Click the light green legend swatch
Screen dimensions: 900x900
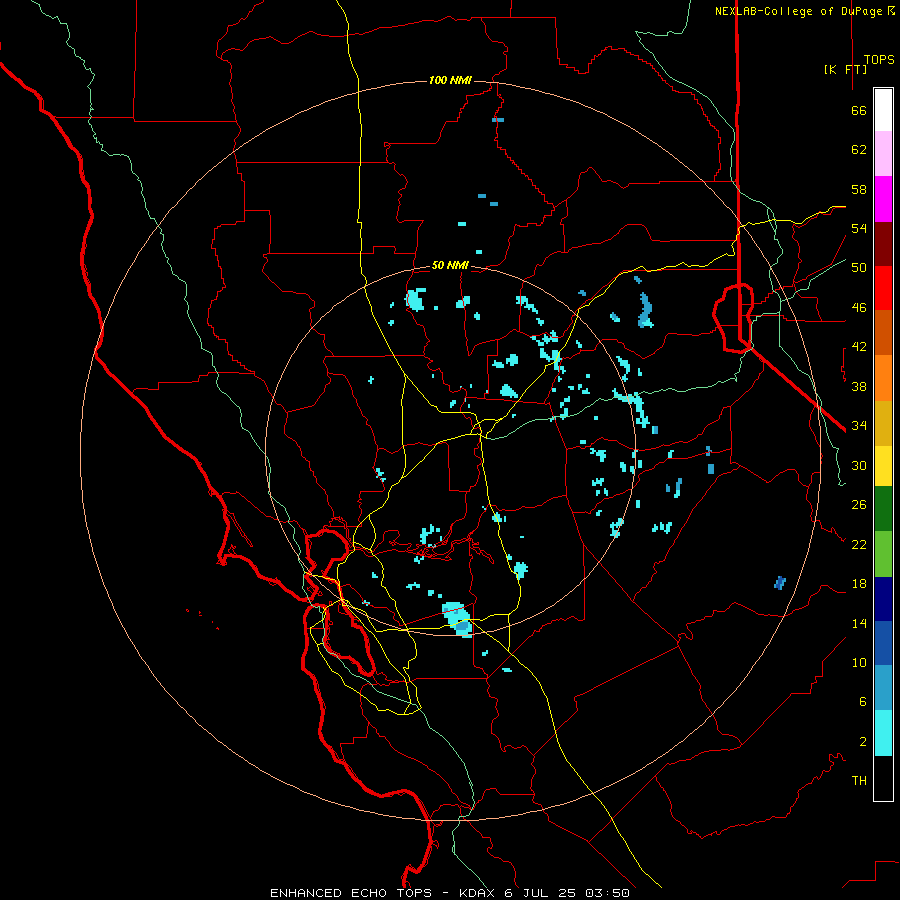coord(883,554)
